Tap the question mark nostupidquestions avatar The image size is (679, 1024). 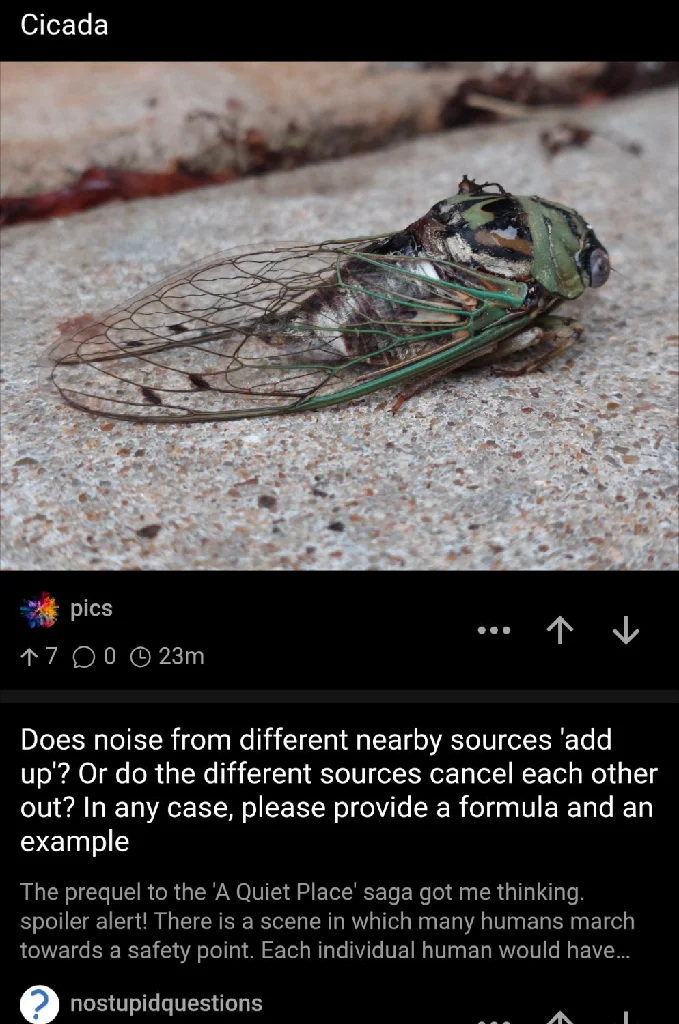pos(39,1004)
